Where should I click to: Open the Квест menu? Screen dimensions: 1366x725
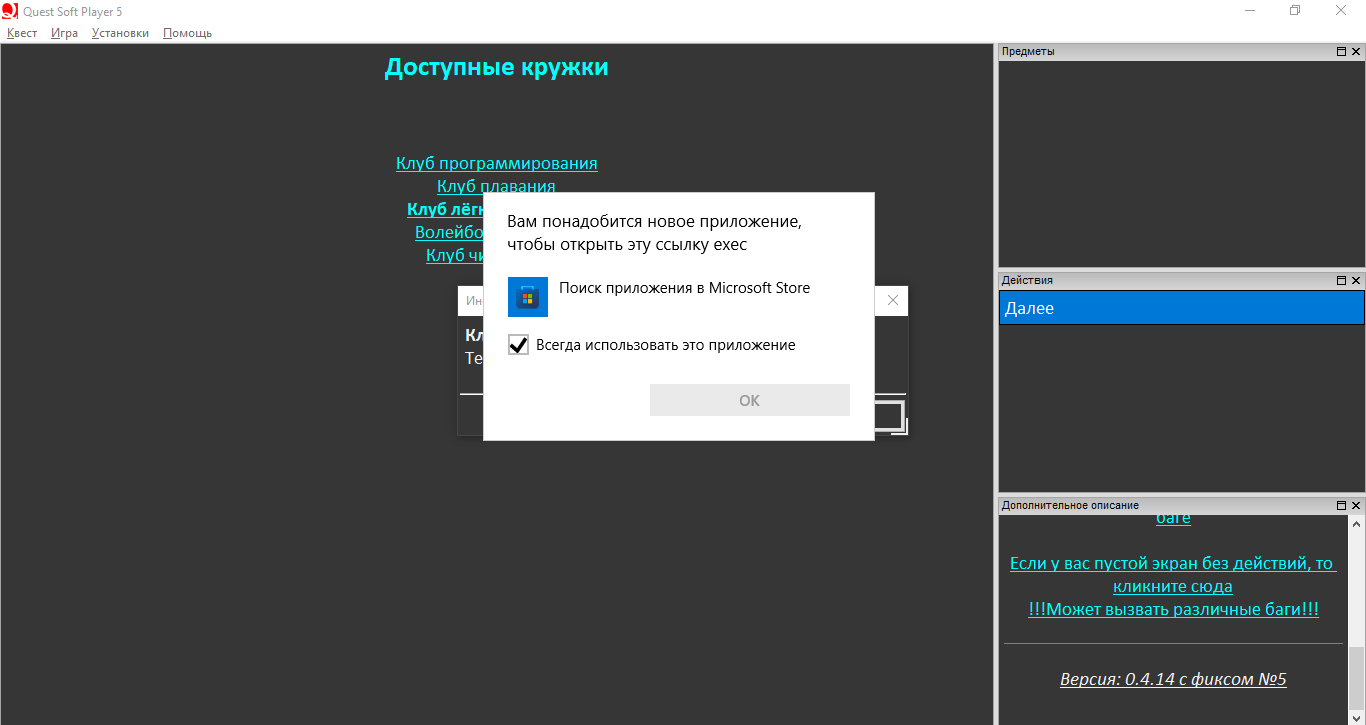22,33
